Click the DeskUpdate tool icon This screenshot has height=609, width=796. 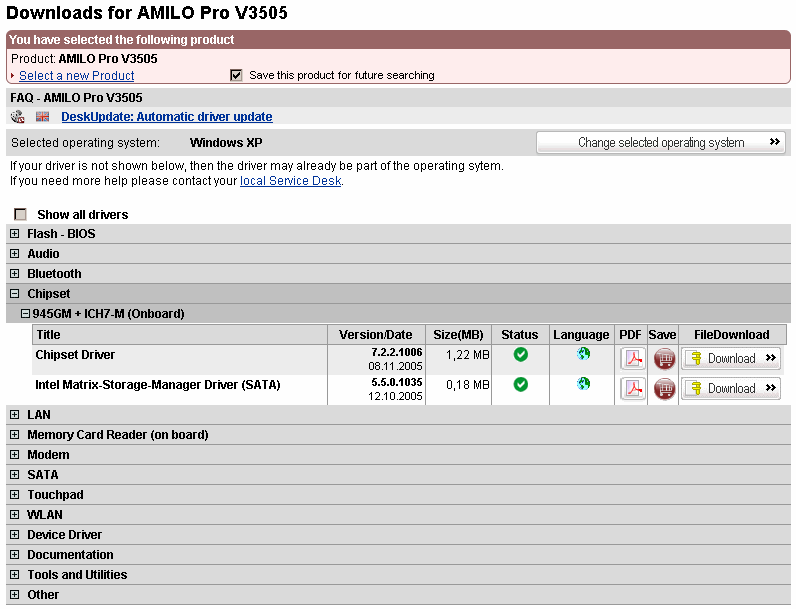18,117
